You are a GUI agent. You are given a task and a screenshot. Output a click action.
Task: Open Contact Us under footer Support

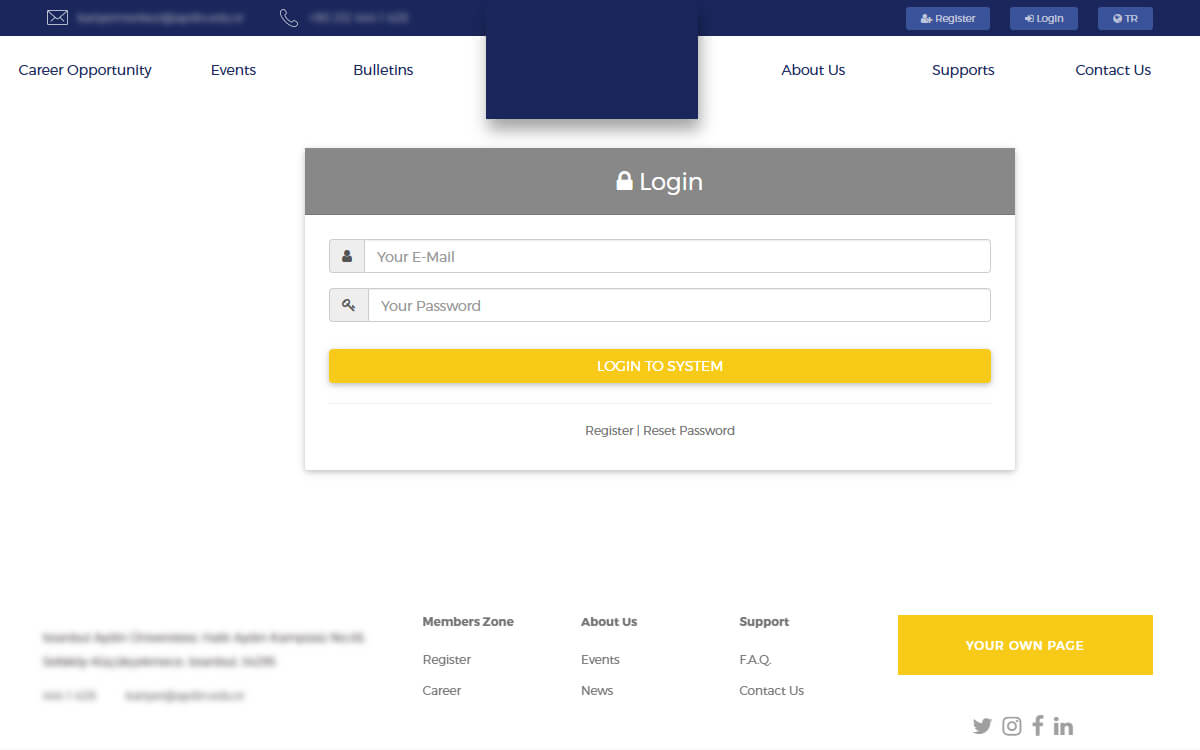click(771, 691)
